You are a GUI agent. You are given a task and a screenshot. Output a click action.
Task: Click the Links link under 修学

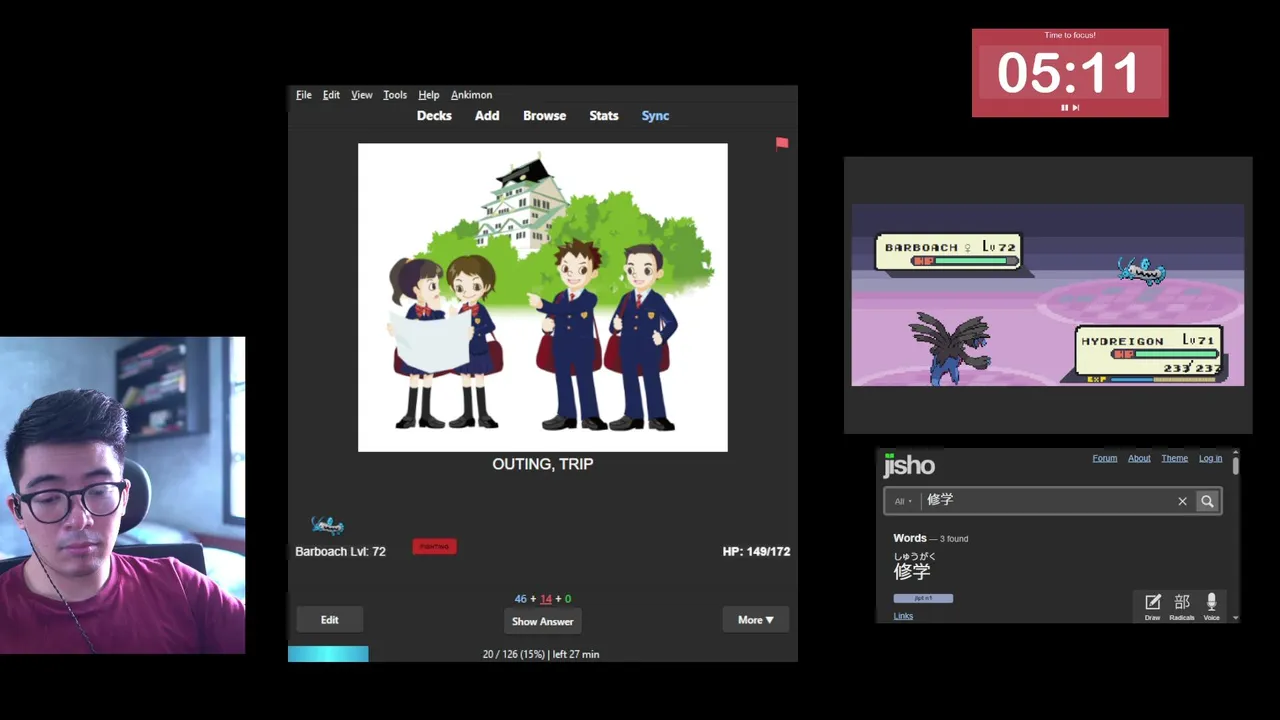coord(903,616)
